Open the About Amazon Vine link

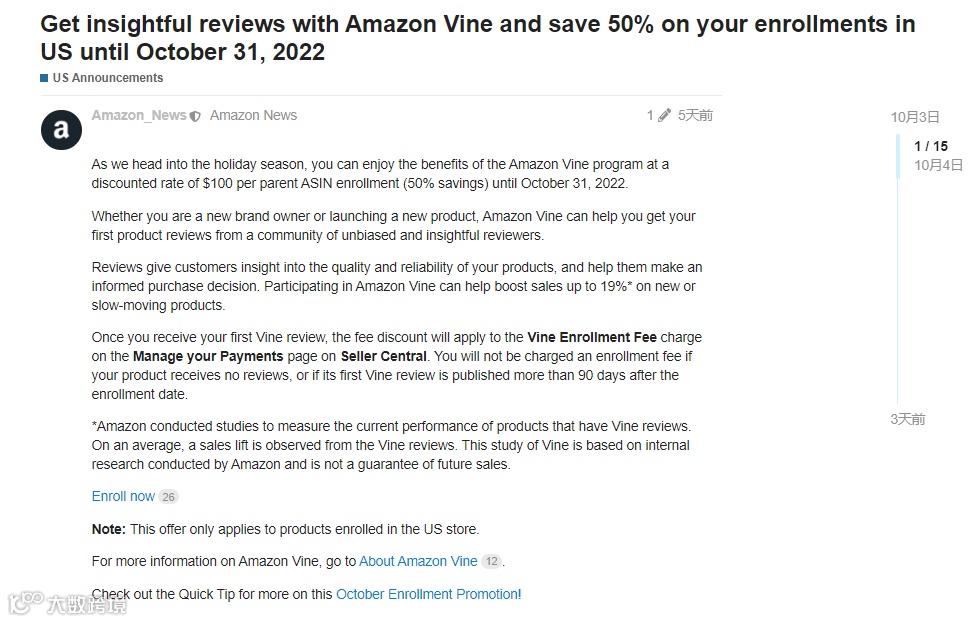[418, 561]
